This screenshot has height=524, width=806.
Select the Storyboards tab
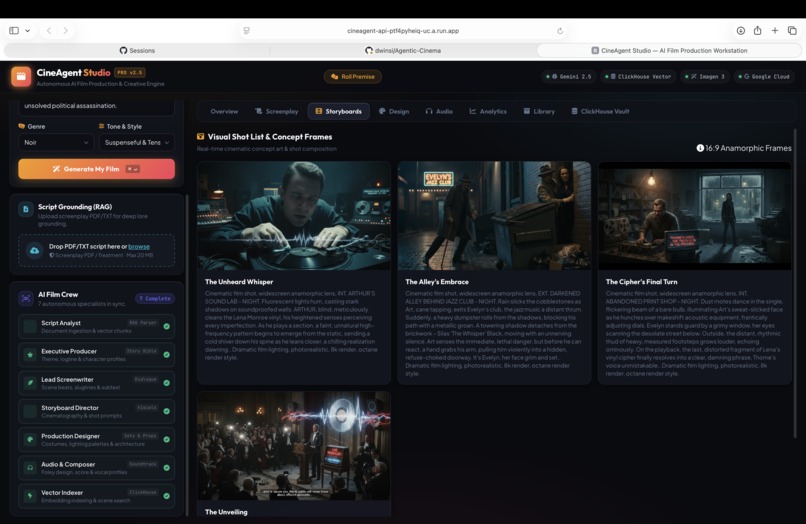click(338, 111)
